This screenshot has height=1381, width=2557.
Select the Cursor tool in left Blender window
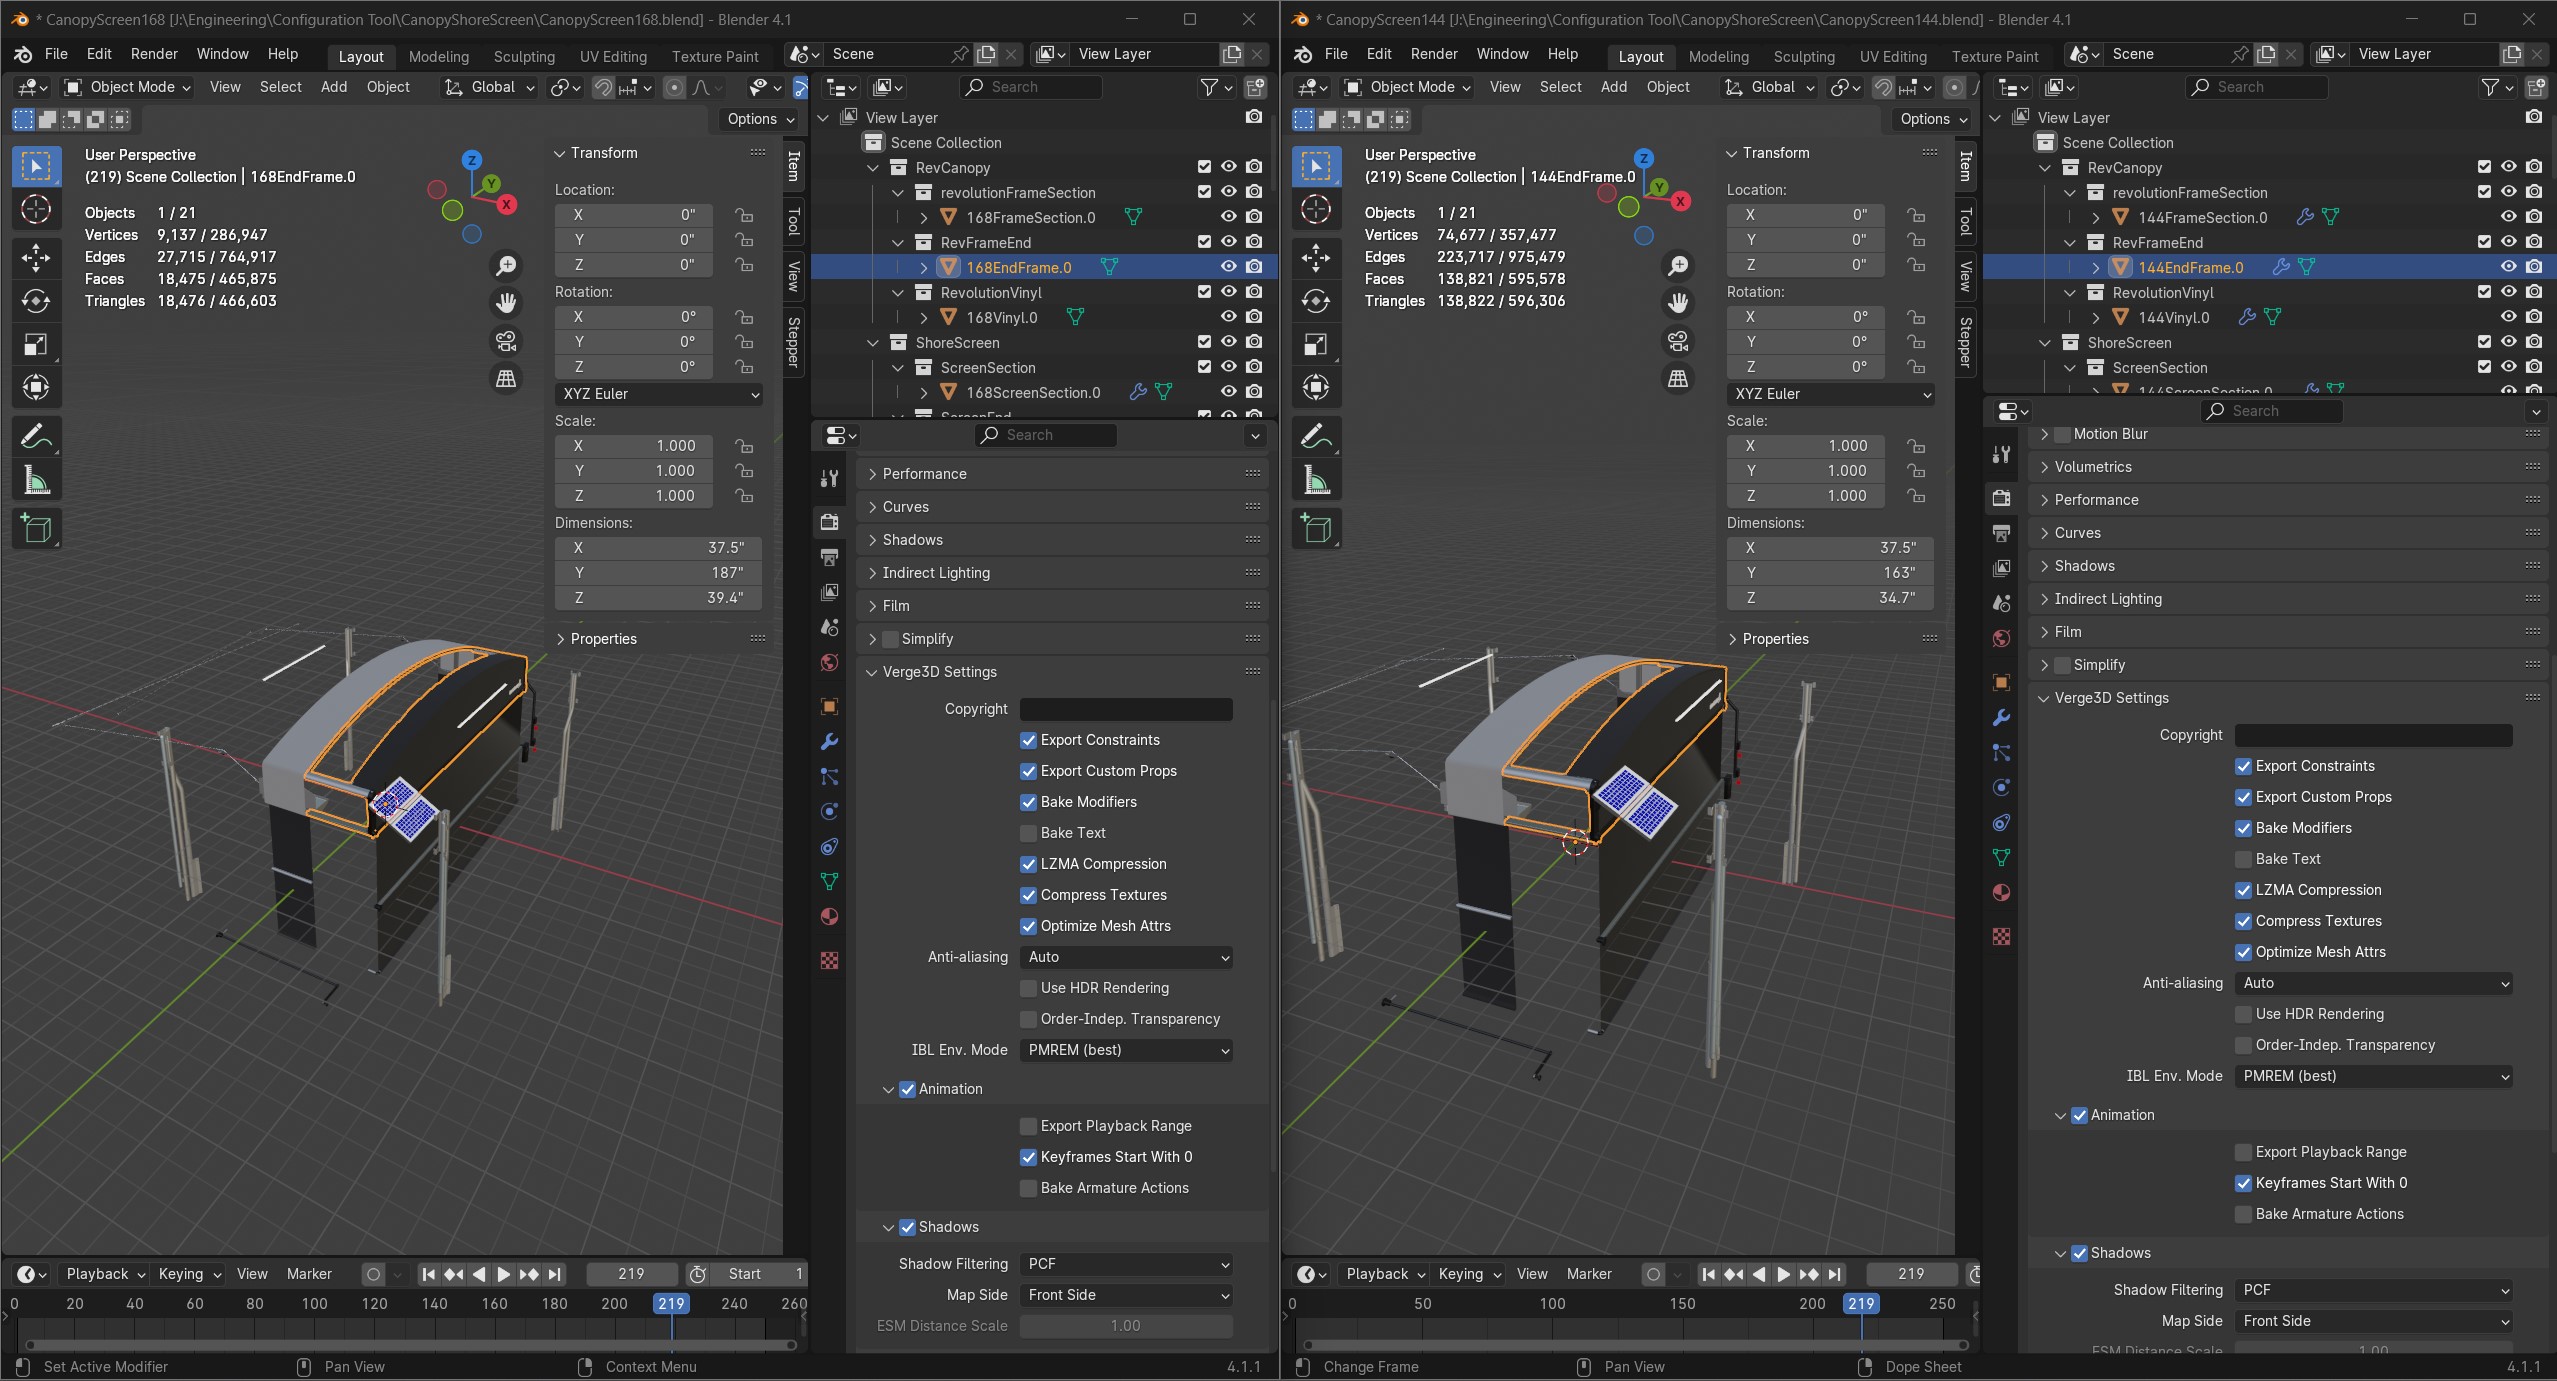(36, 209)
